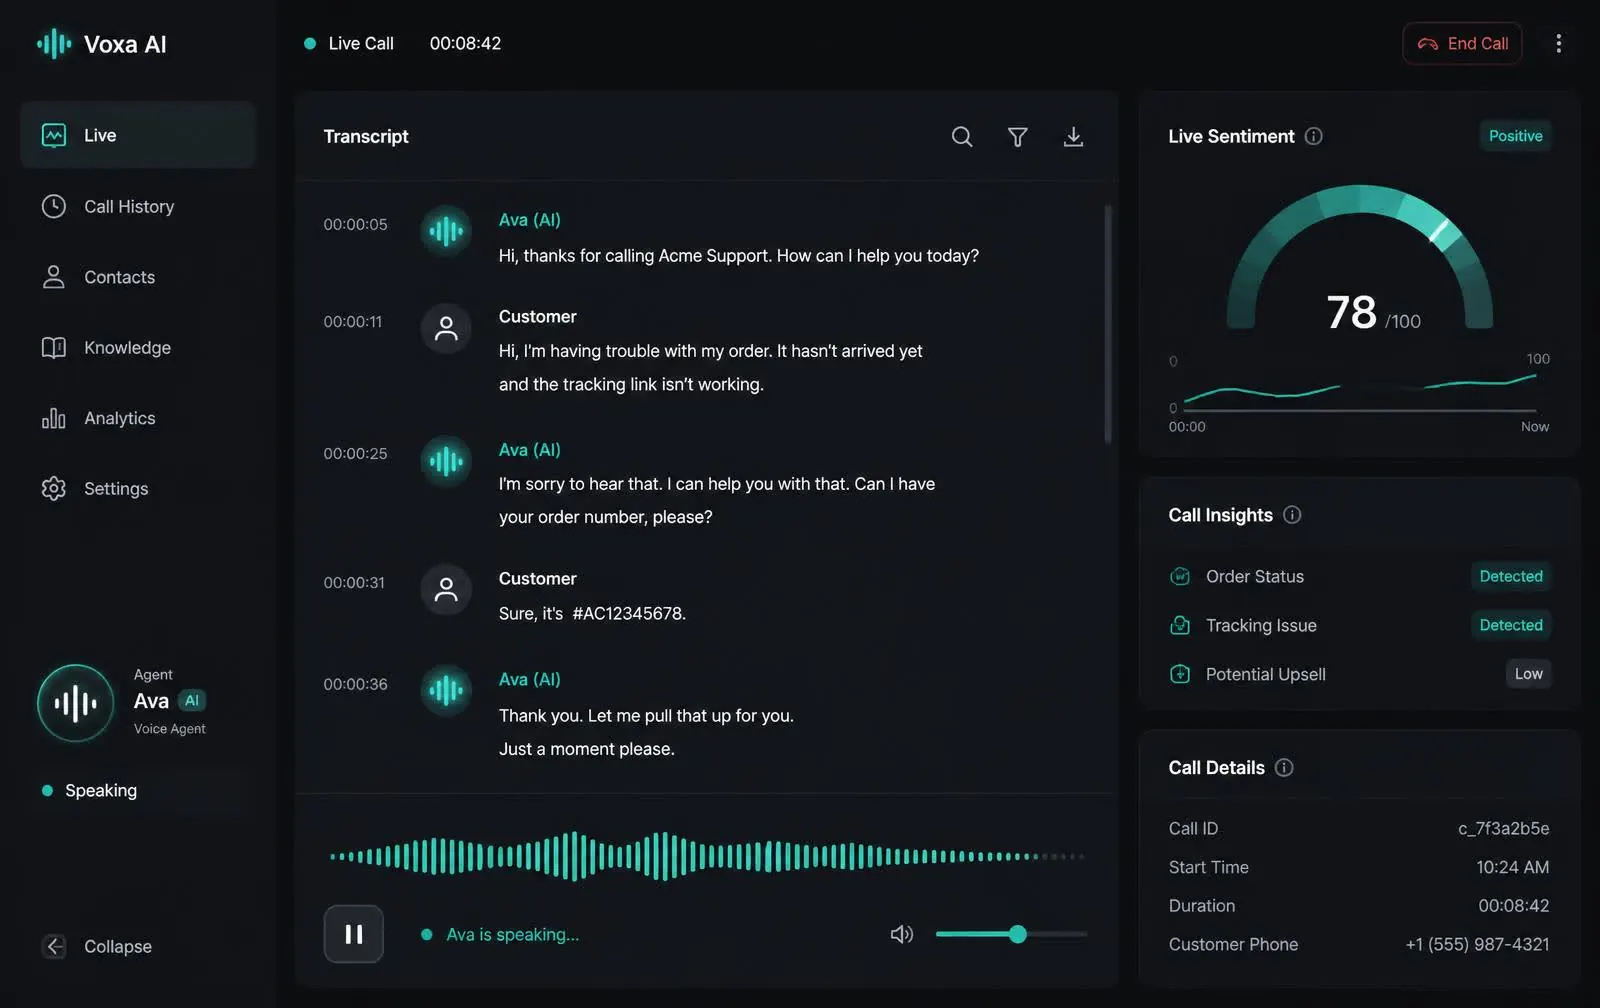Open the transcript filter funnel icon
The height and width of the screenshot is (1008, 1600).
point(1017,137)
